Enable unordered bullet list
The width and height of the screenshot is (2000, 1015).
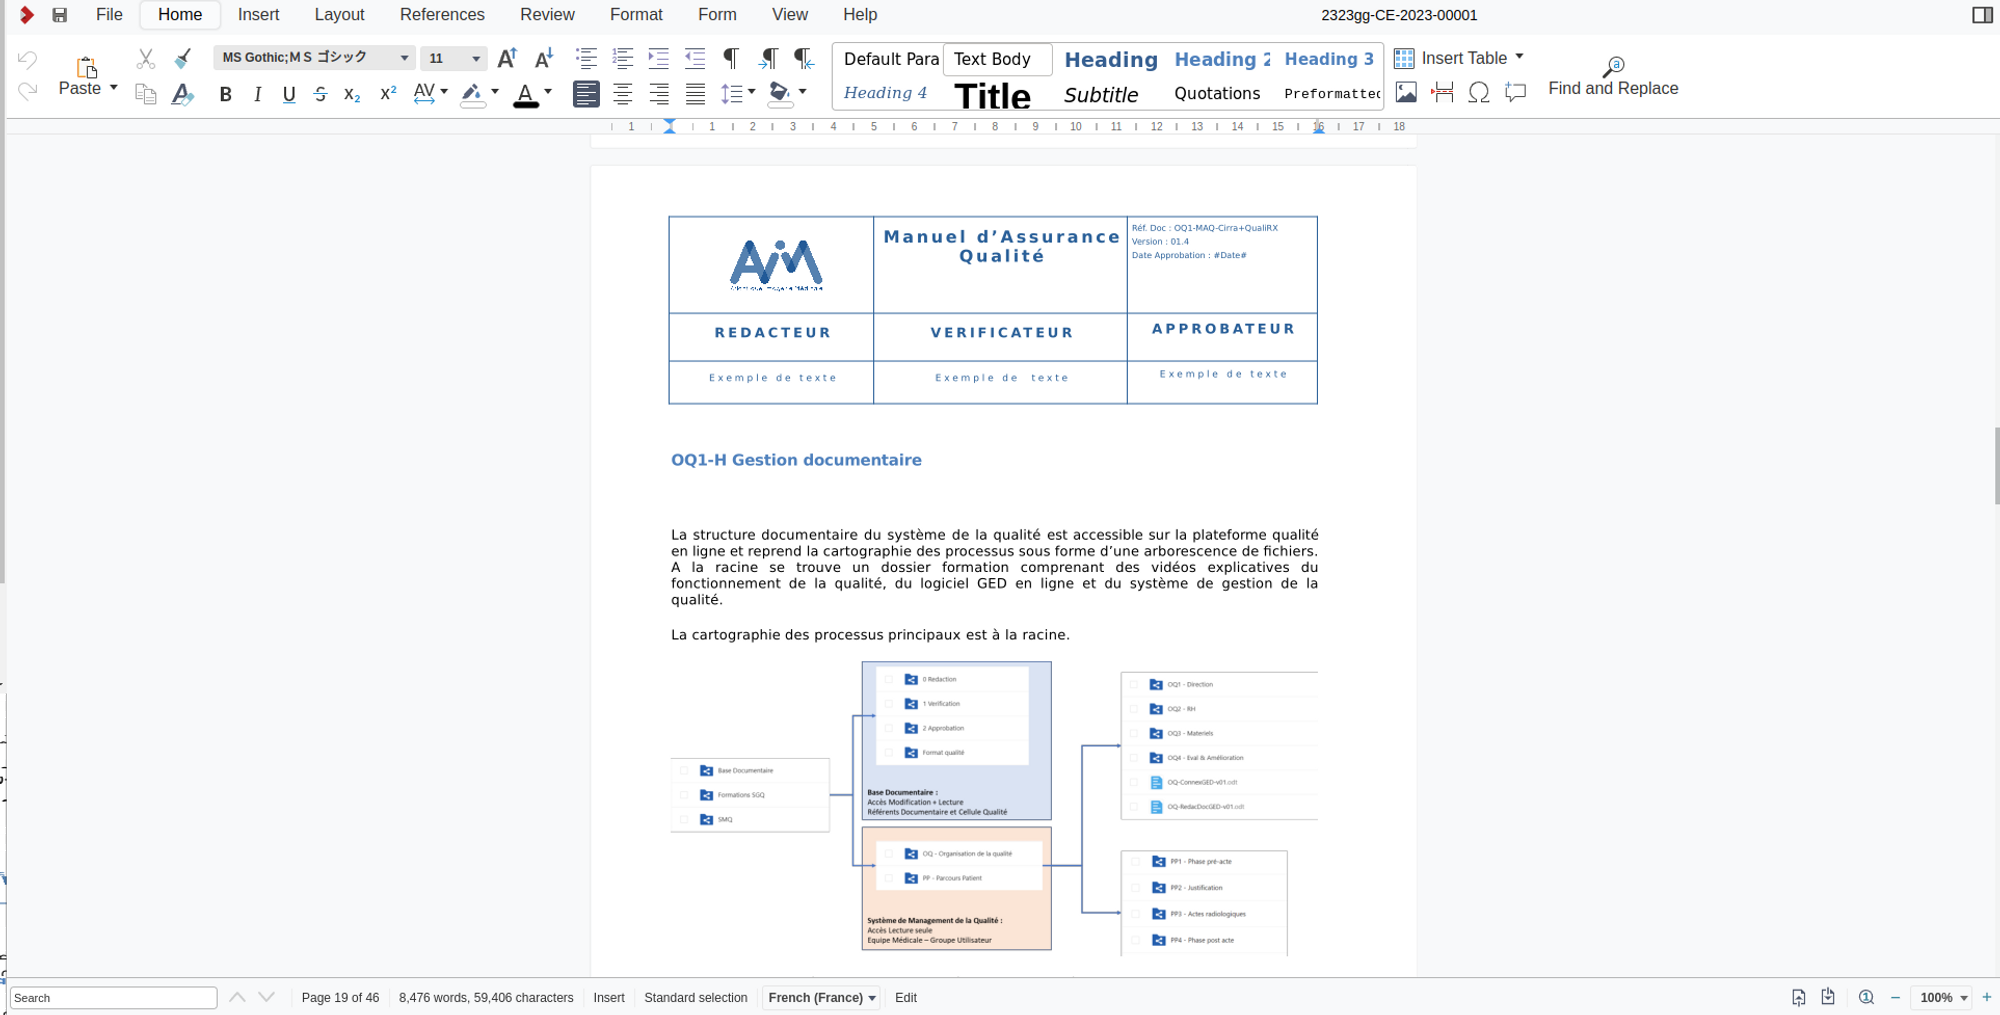[586, 58]
